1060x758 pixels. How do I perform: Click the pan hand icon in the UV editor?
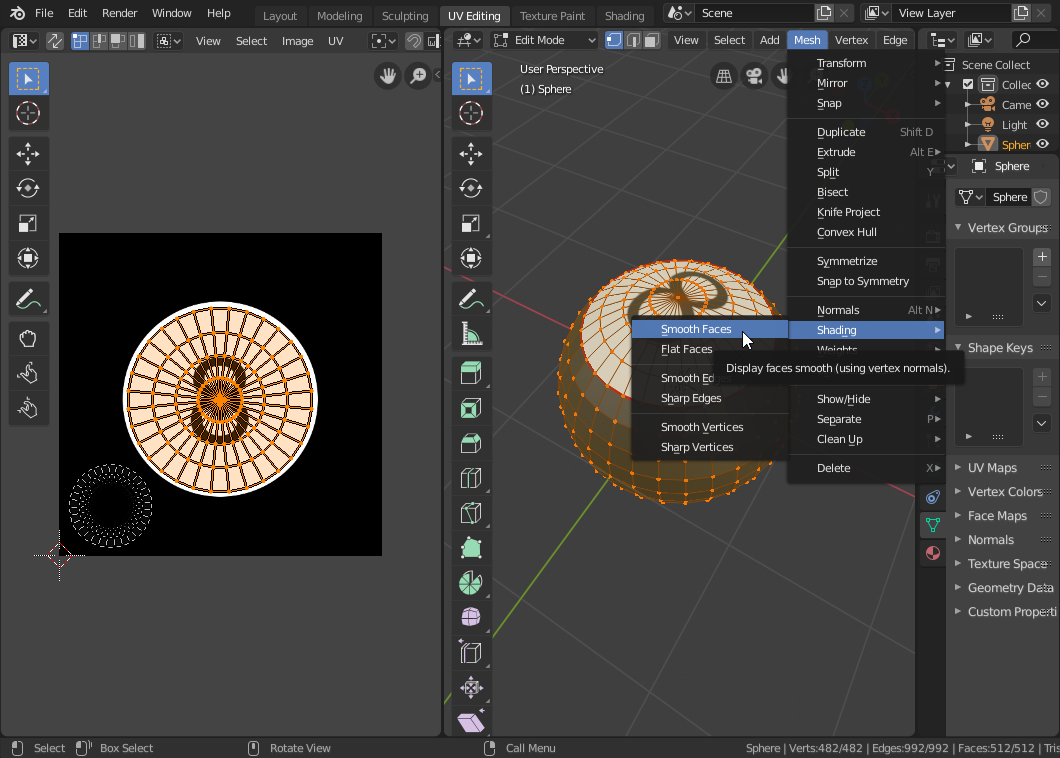pyautogui.click(x=387, y=76)
